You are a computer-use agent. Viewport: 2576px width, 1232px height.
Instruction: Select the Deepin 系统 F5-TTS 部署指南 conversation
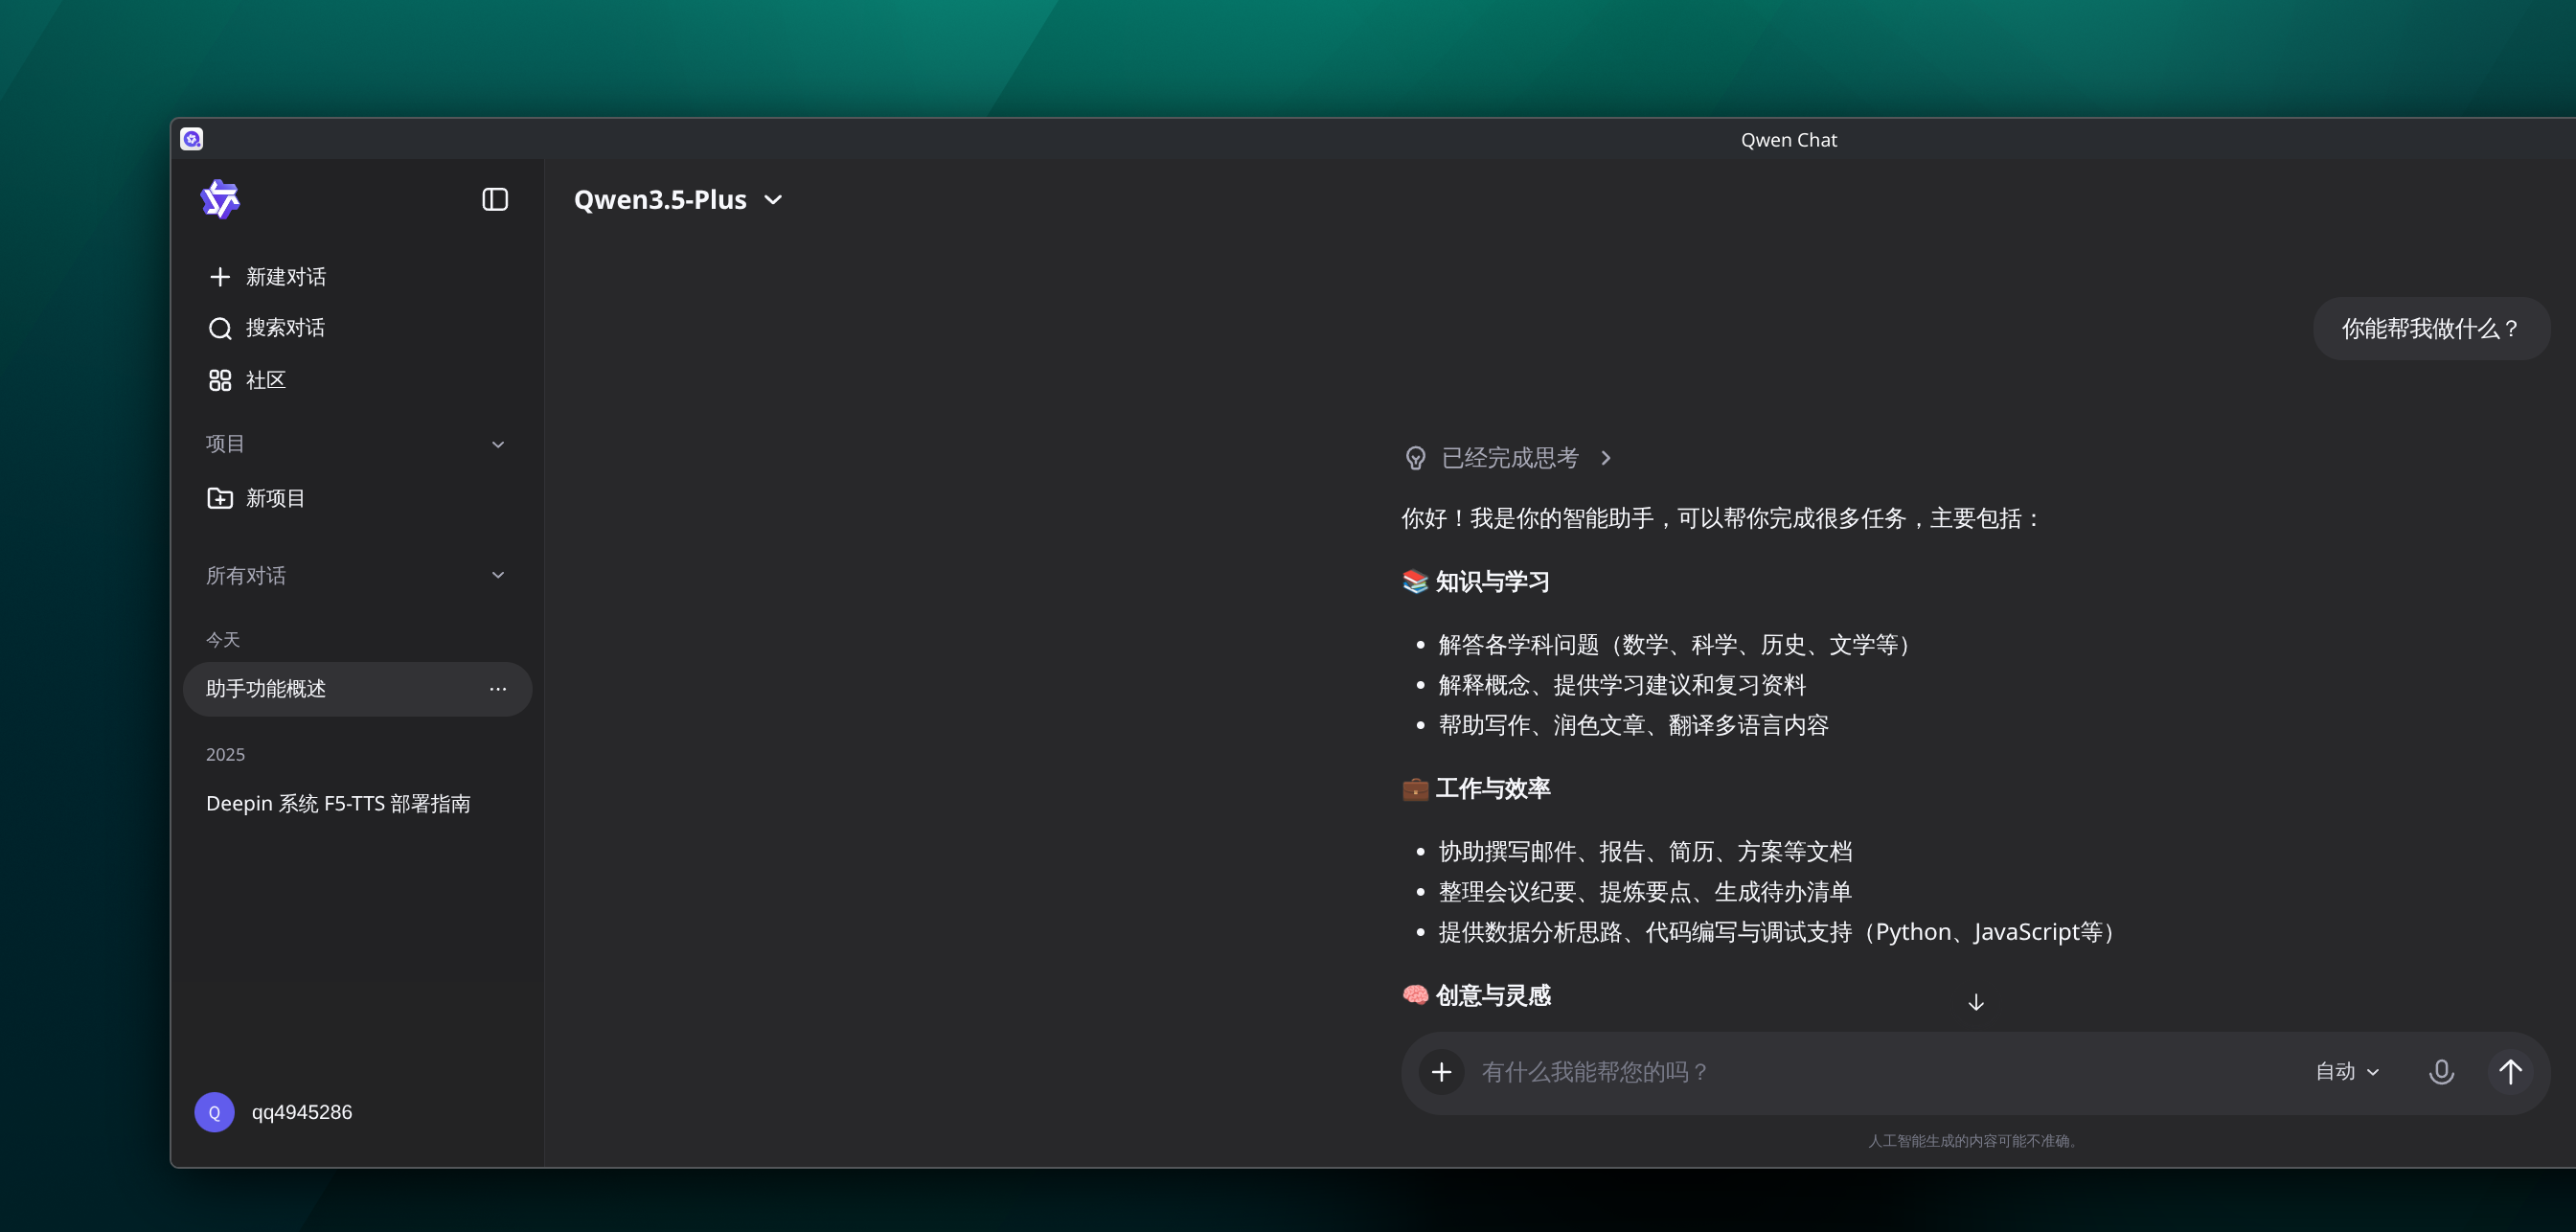click(x=339, y=803)
